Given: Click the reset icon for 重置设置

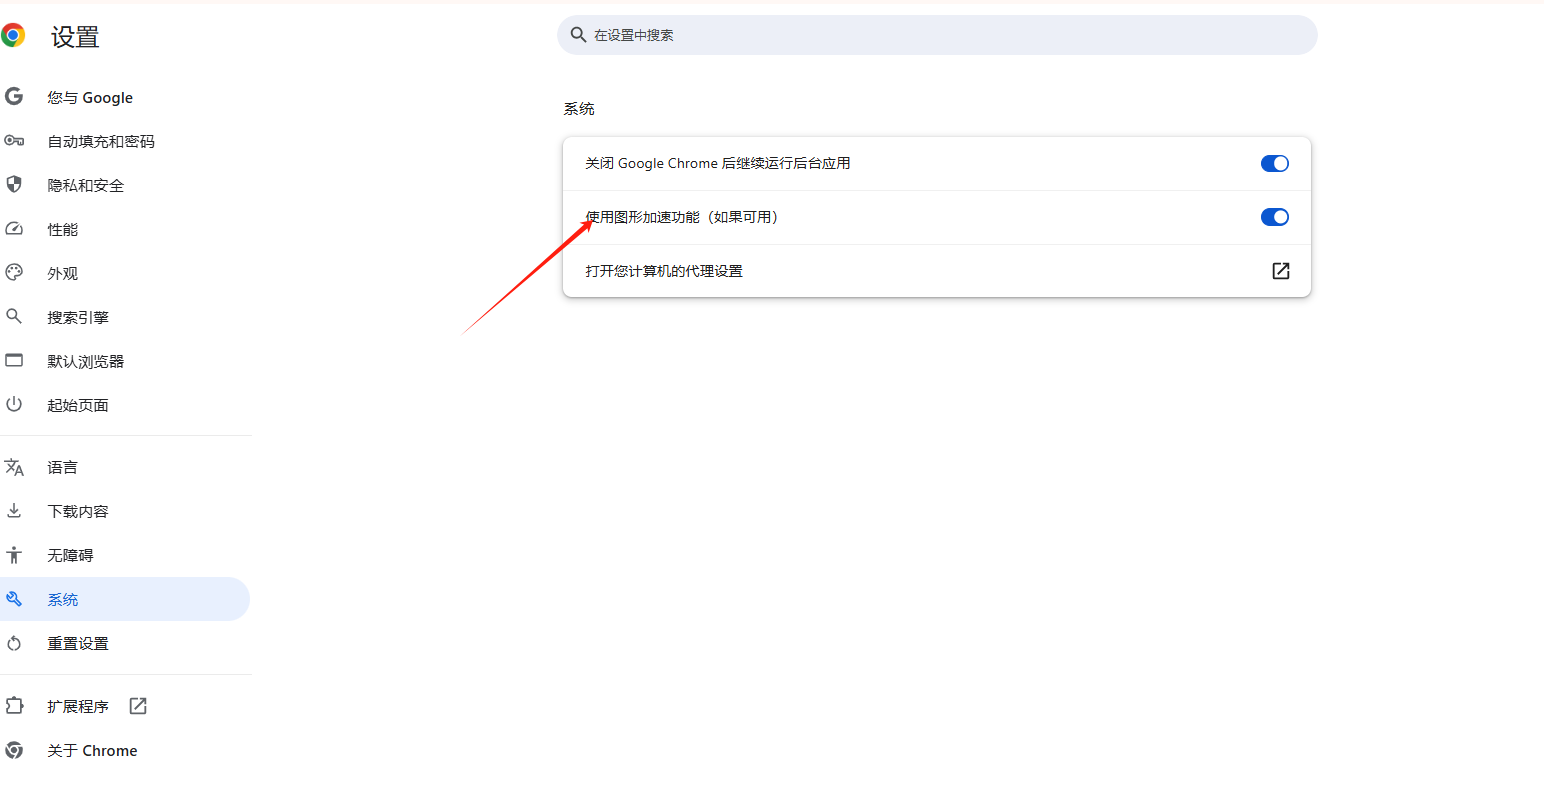Looking at the screenshot, I should [x=14, y=643].
